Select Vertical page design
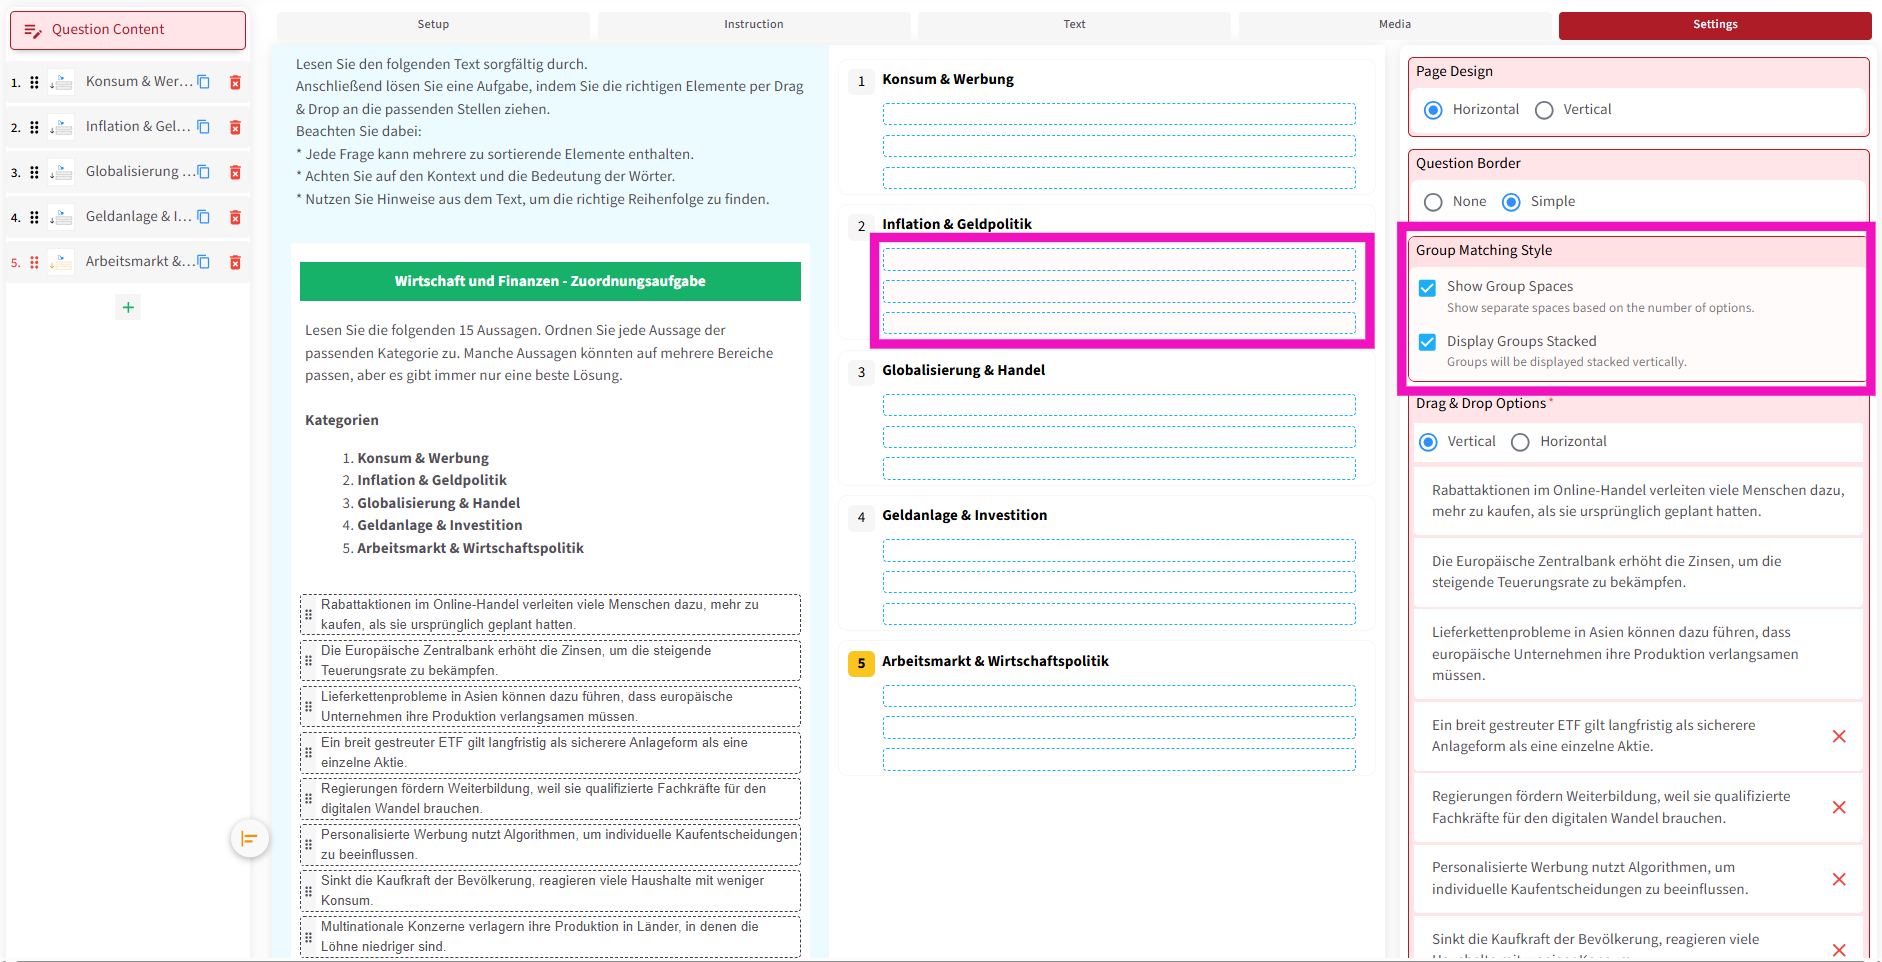1882x962 pixels. coord(1544,110)
